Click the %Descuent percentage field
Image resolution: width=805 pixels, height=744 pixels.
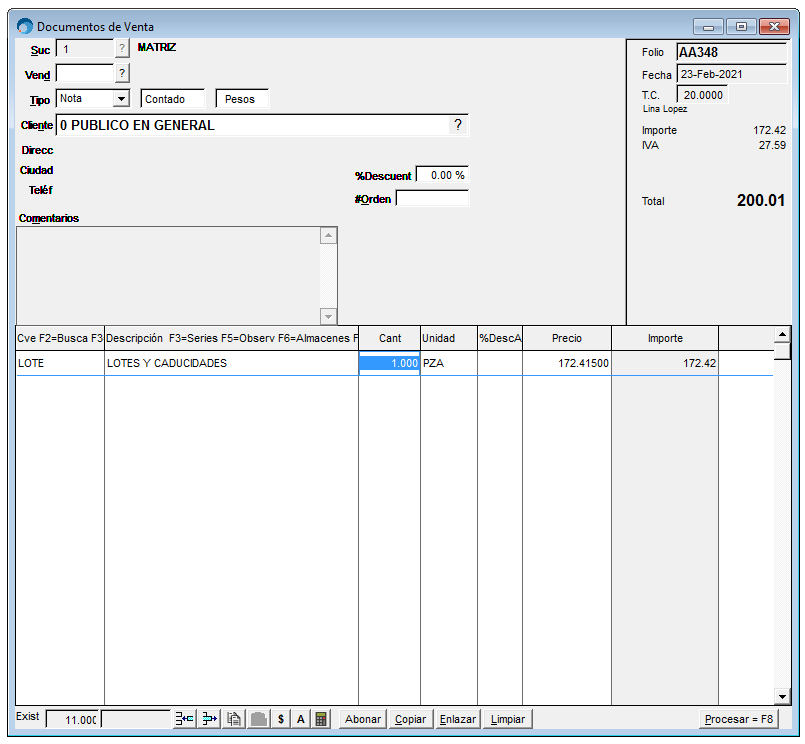(442, 175)
